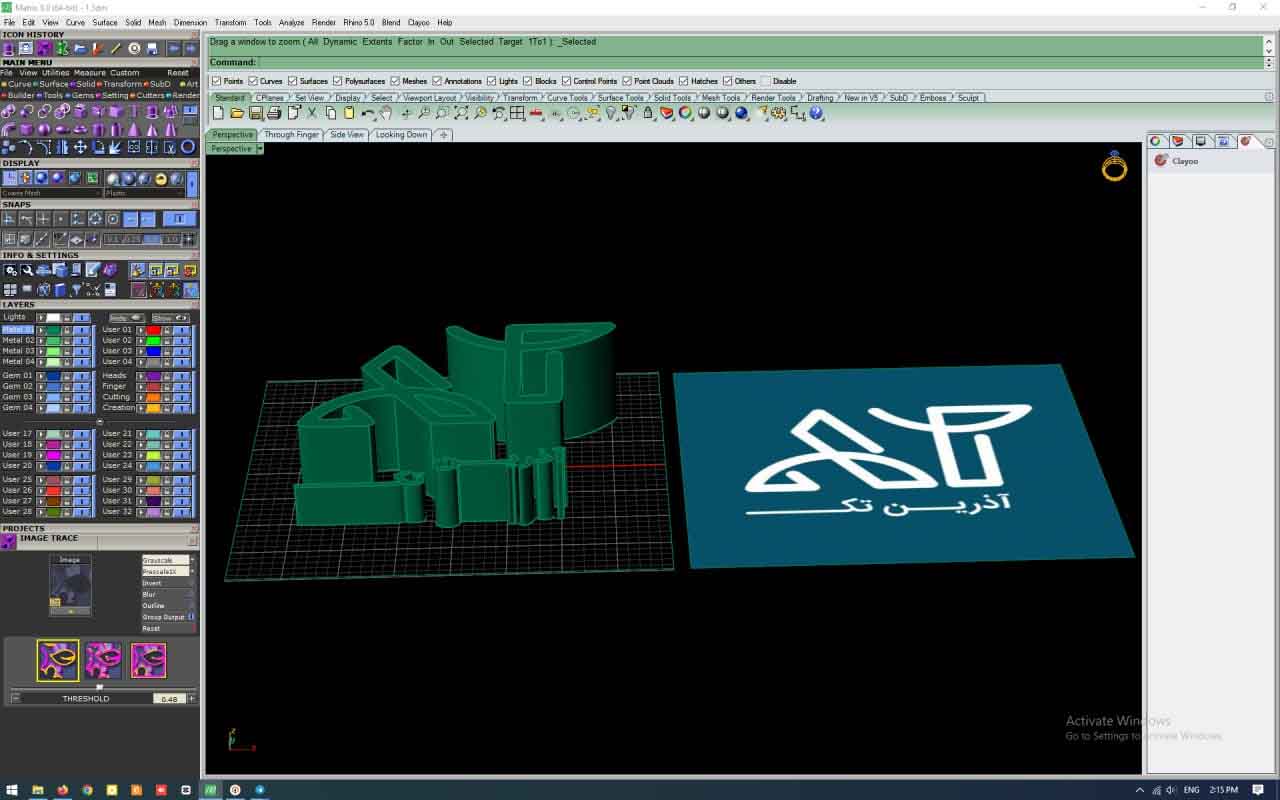Image resolution: width=1280 pixels, height=800 pixels.
Task: Click Gems in the Main Menu panel
Action: (83, 95)
